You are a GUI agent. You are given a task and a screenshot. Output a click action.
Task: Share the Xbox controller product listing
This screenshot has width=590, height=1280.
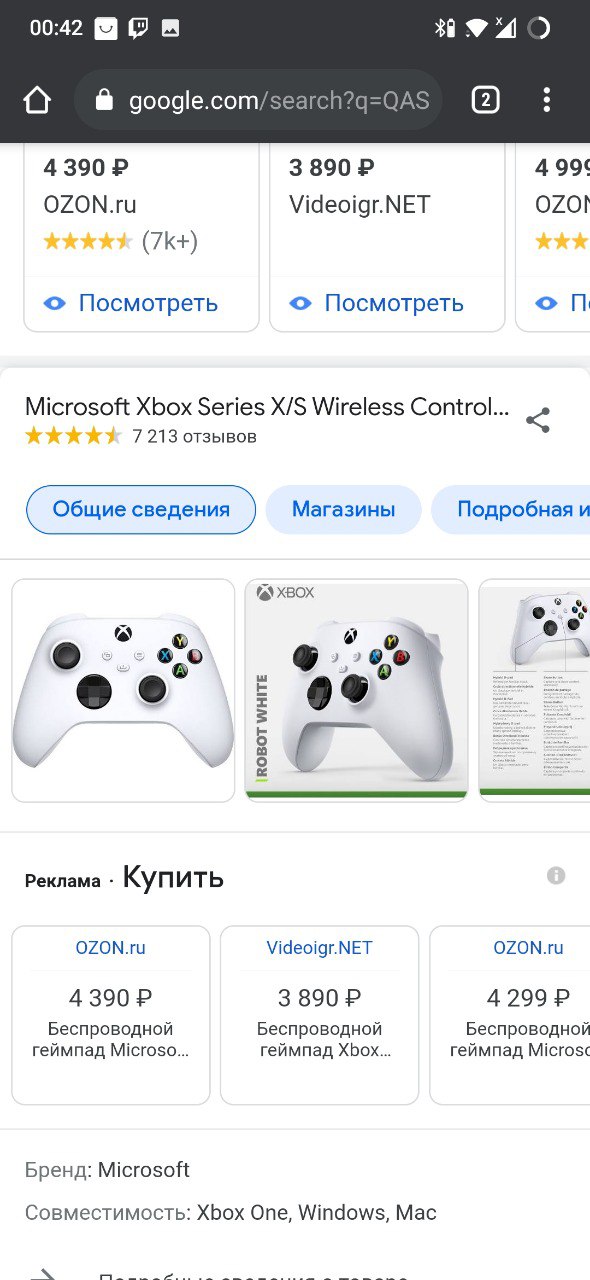coord(538,420)
